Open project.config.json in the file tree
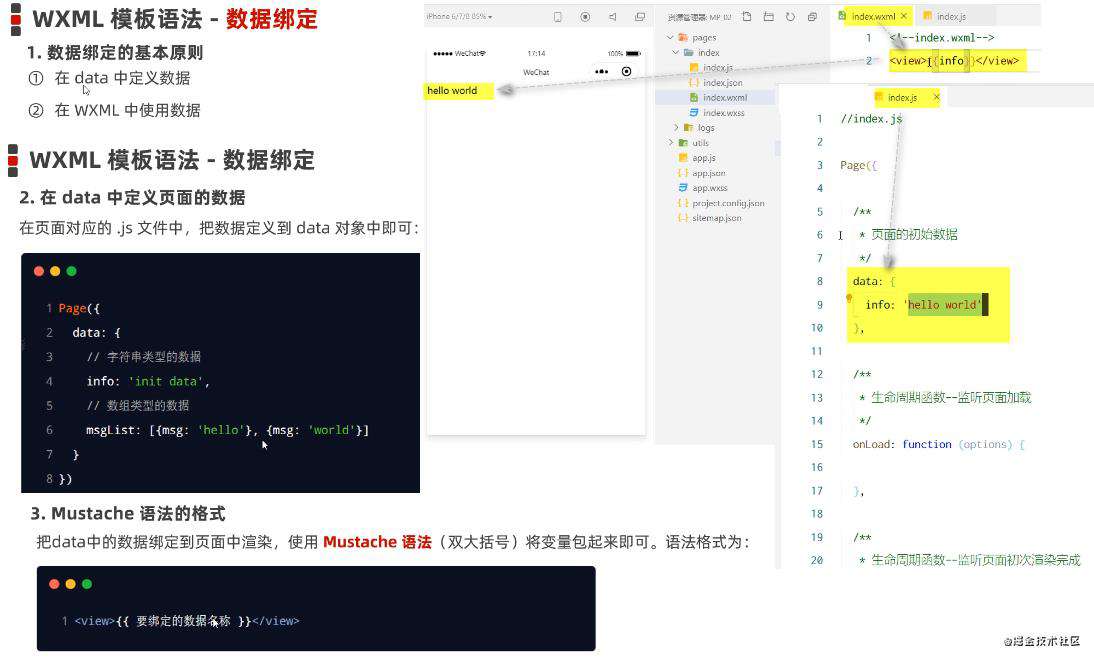 pyautogui.click(x=728, y=203)
